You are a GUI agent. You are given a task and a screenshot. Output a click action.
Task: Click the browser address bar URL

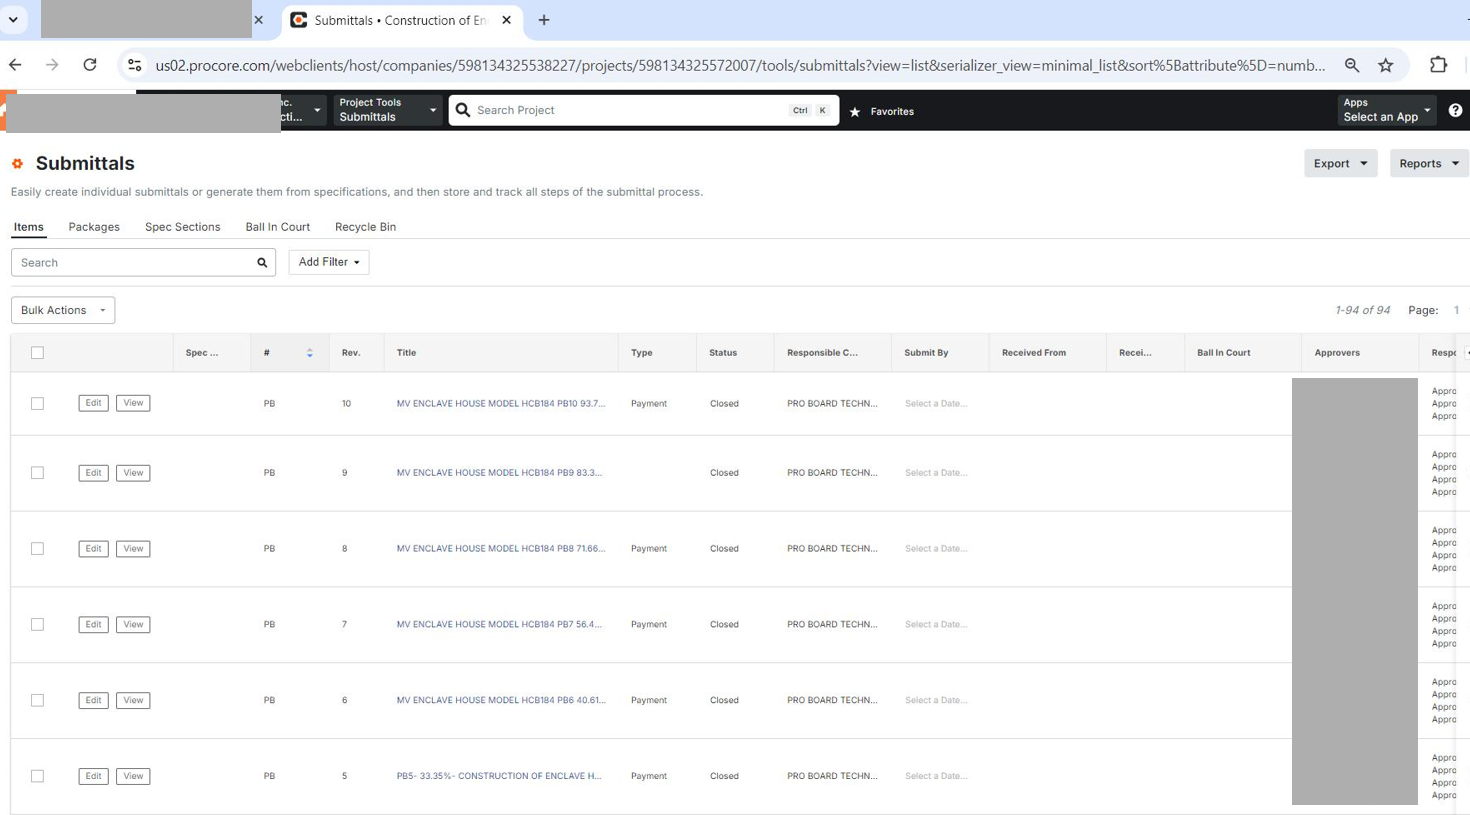click(740, 65)
